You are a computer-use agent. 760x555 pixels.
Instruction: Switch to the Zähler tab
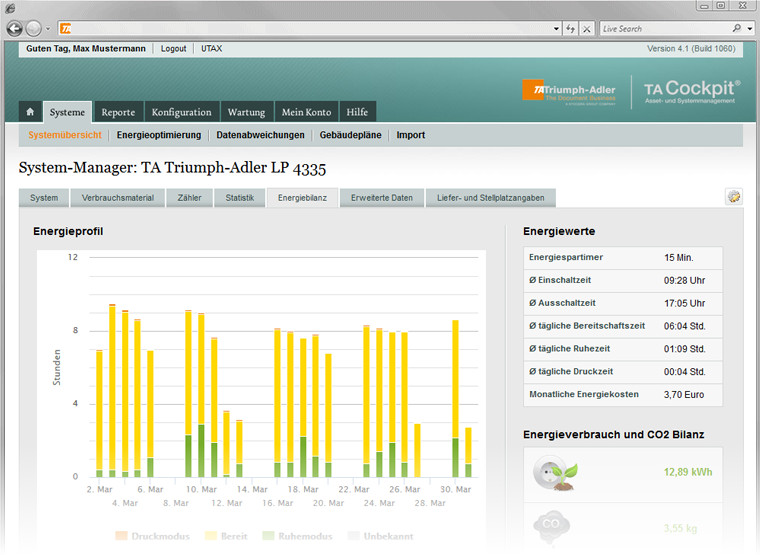pyautogui.click(x=189, y=198)
